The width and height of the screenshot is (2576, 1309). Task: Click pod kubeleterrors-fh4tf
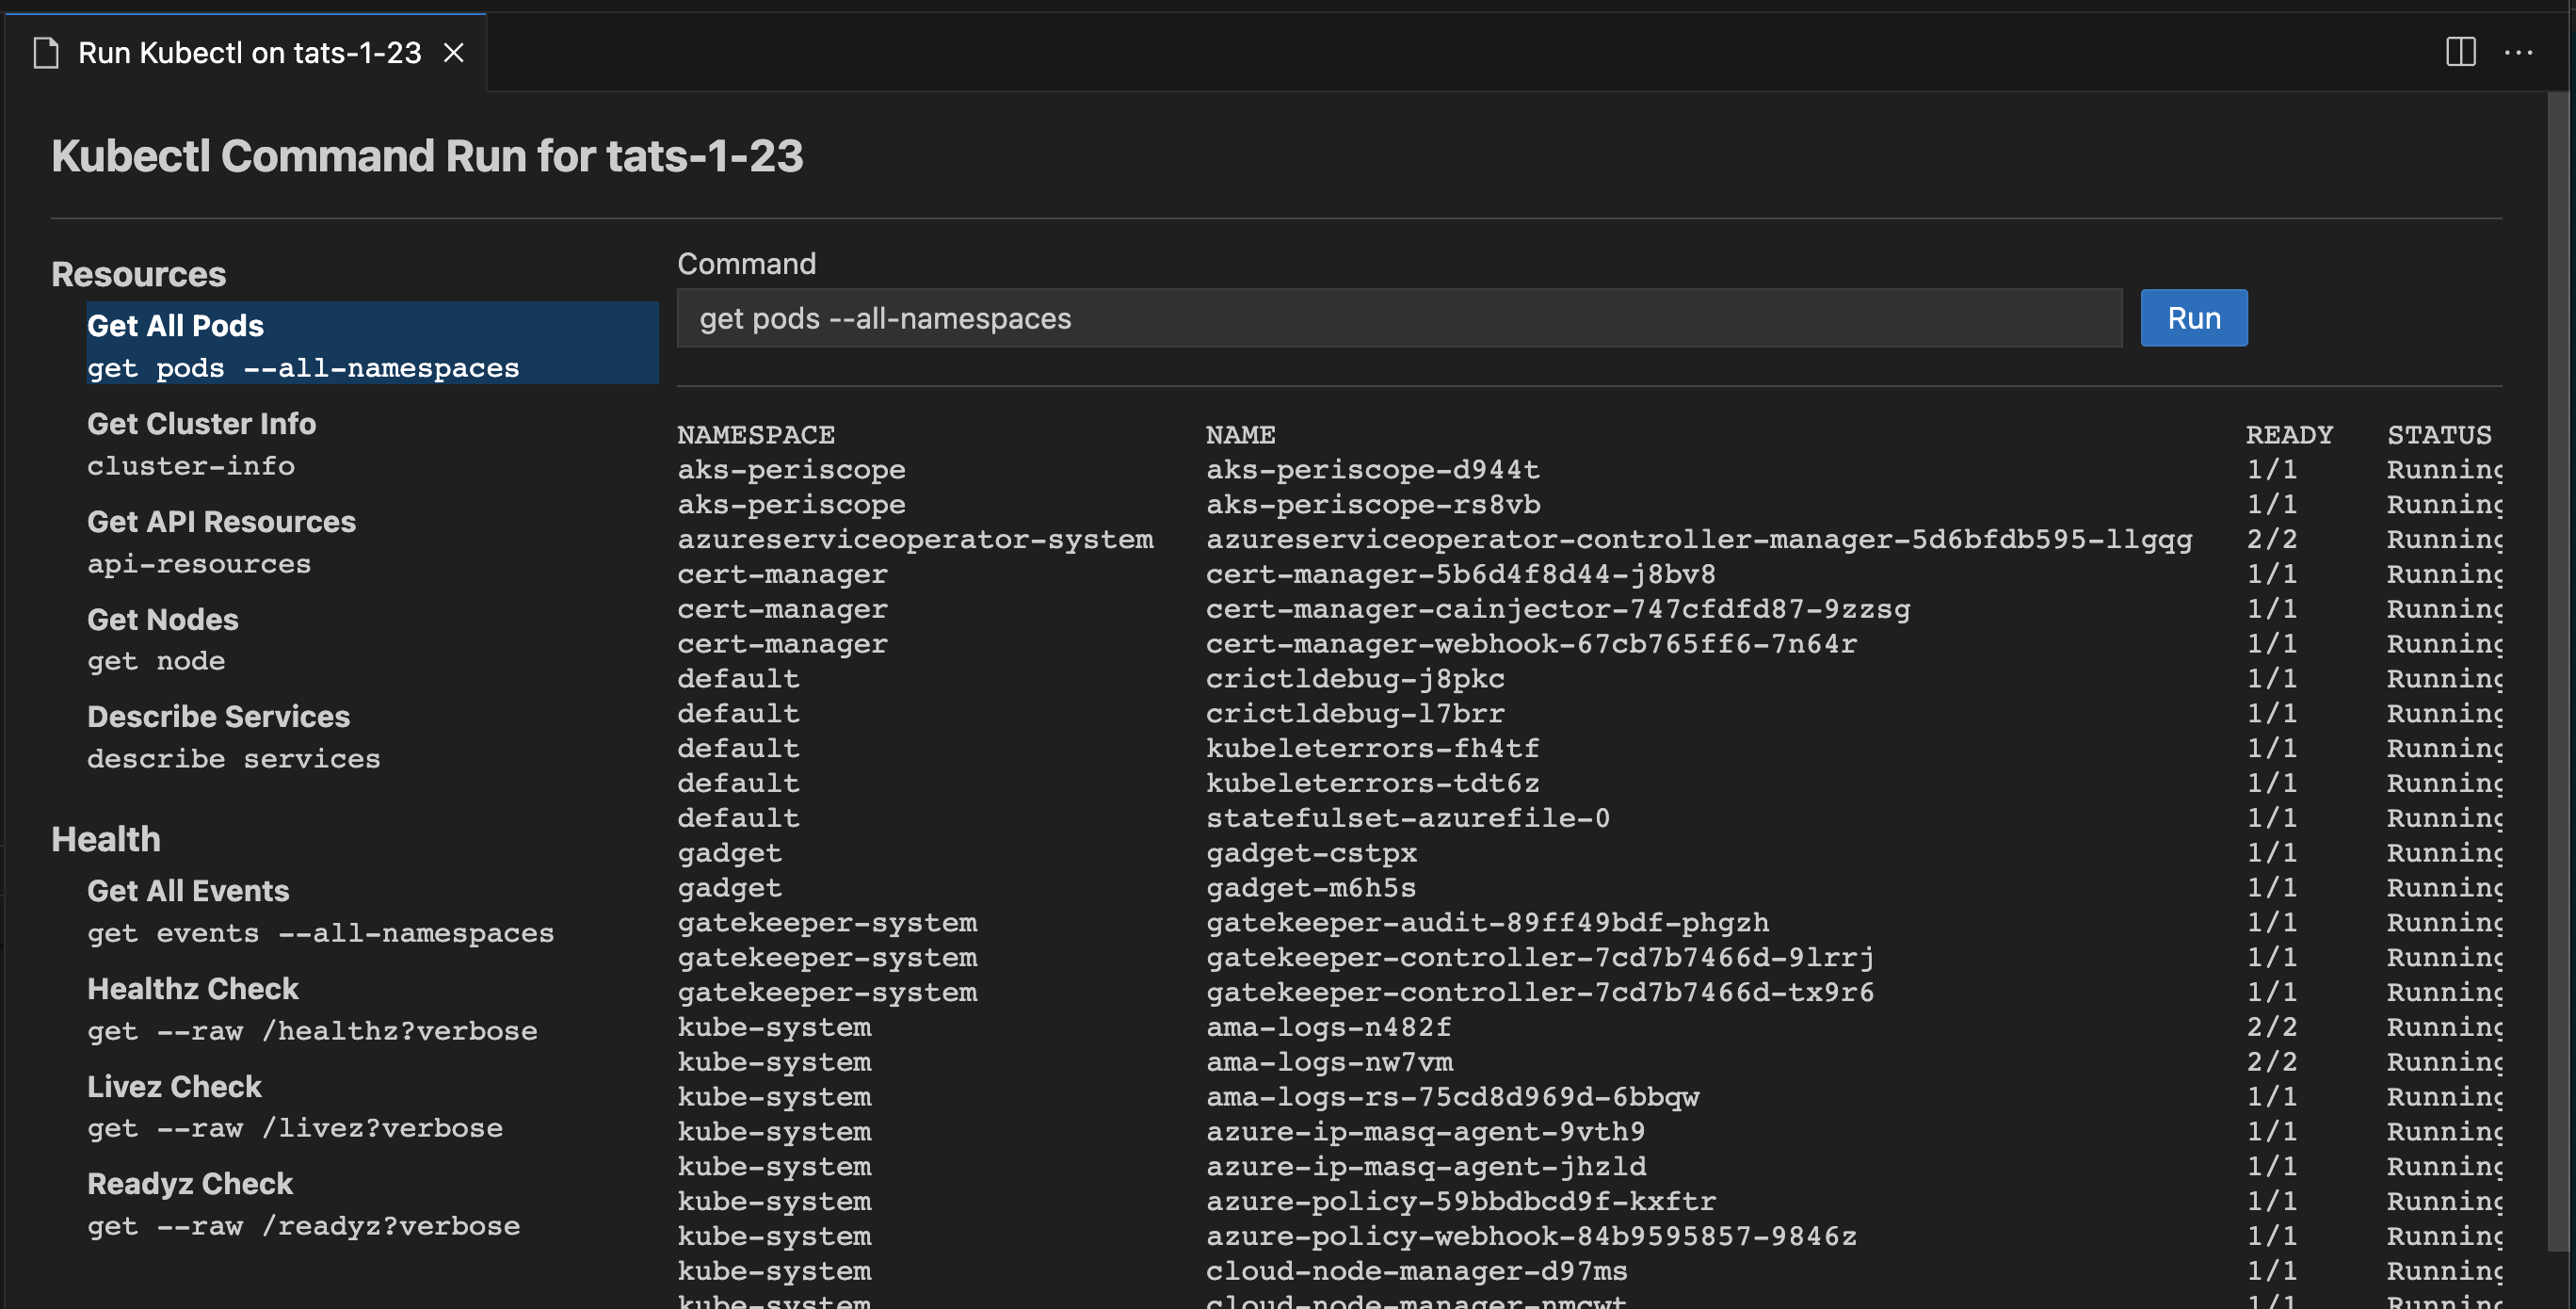pos(1373,748)
